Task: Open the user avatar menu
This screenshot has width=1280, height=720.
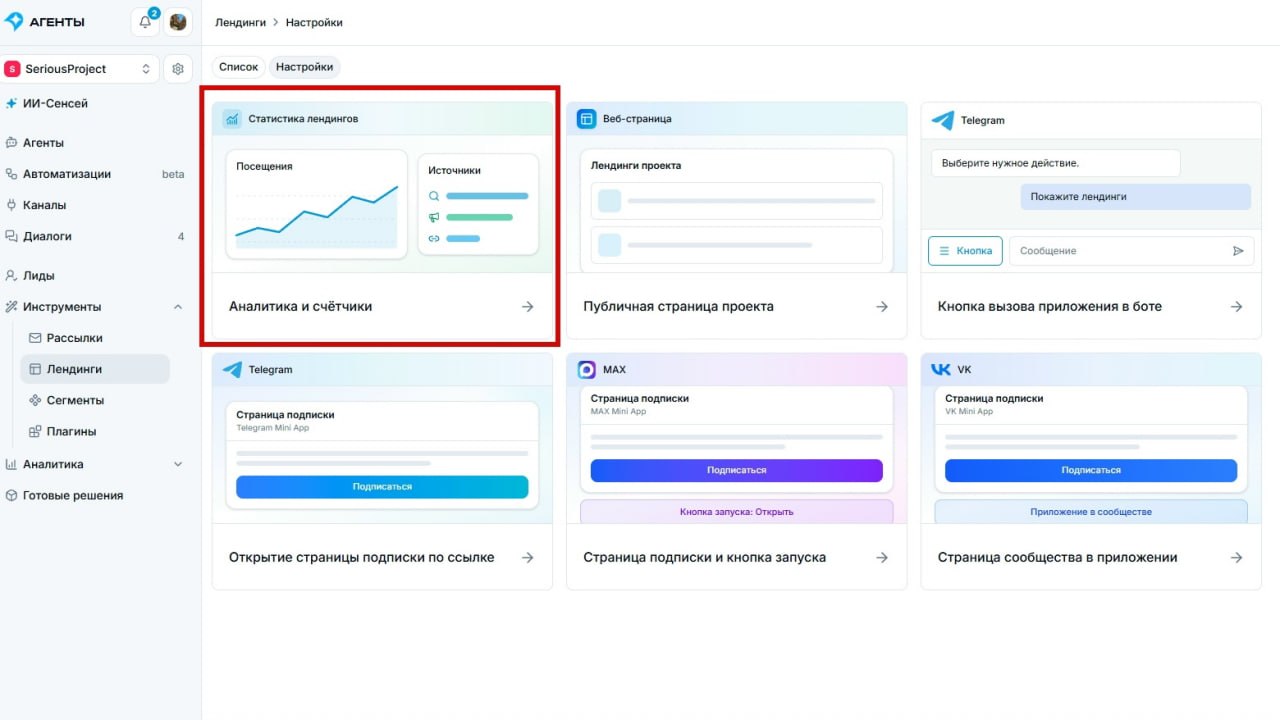Action: (x=178, y=22)
